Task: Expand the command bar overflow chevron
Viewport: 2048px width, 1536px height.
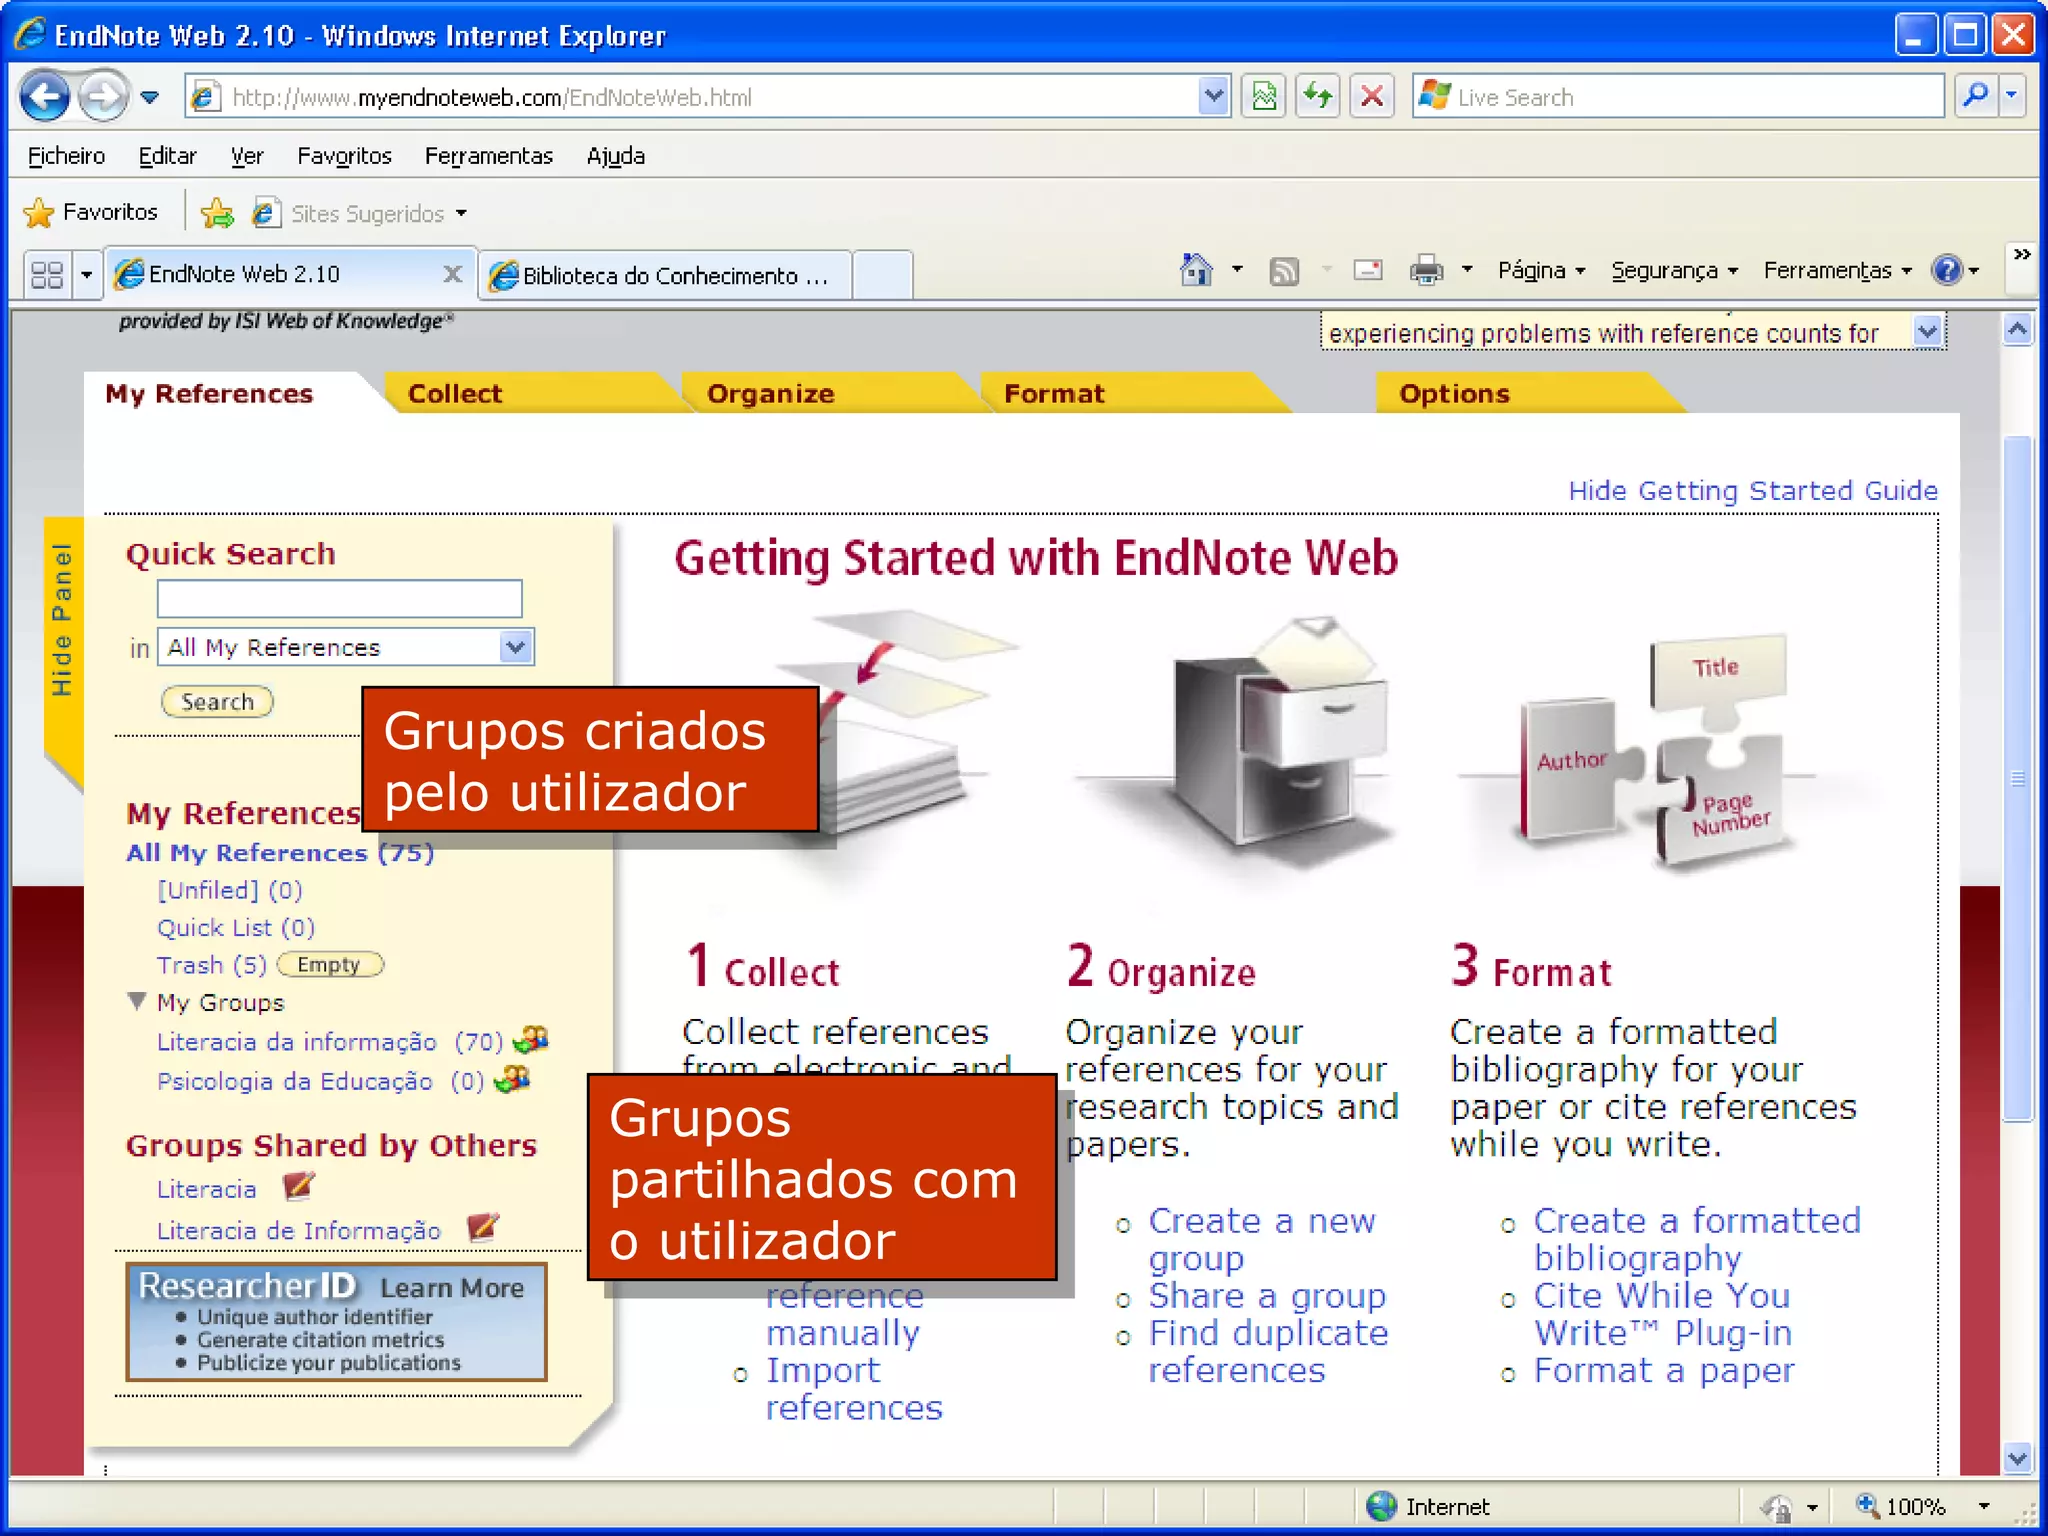Action: 2021,254
